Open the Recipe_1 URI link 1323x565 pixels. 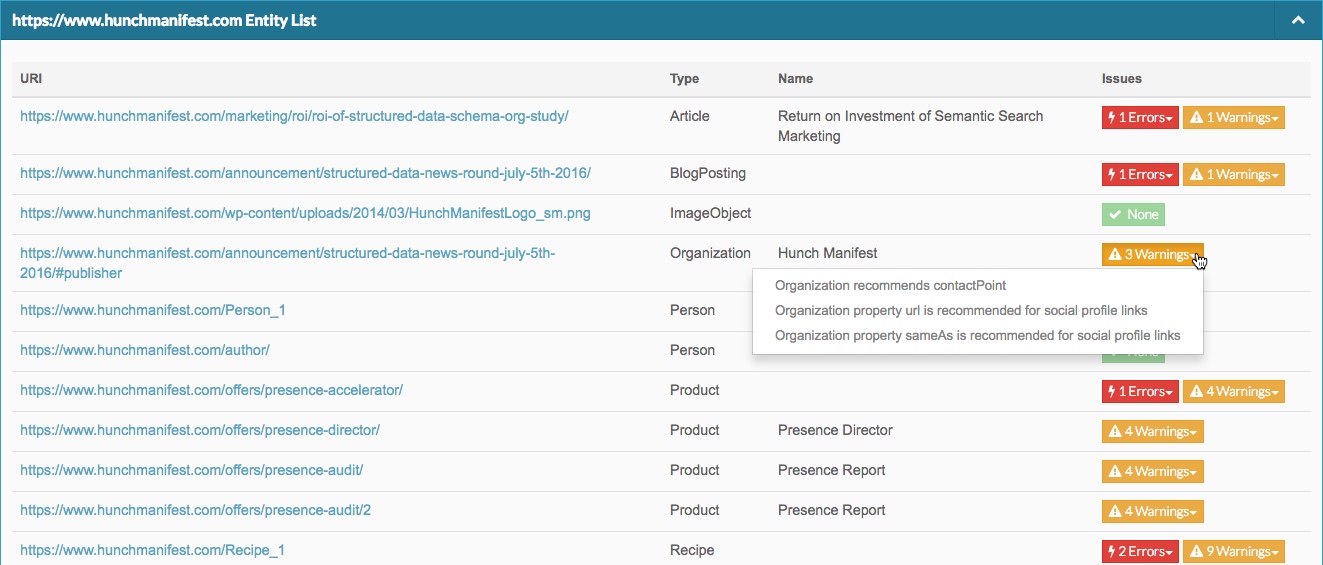[152, 550]
